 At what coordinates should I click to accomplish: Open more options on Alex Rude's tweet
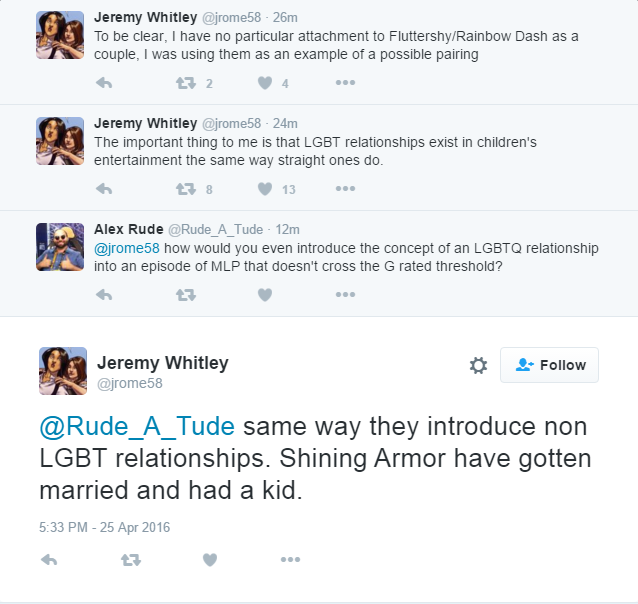[345, 294]
